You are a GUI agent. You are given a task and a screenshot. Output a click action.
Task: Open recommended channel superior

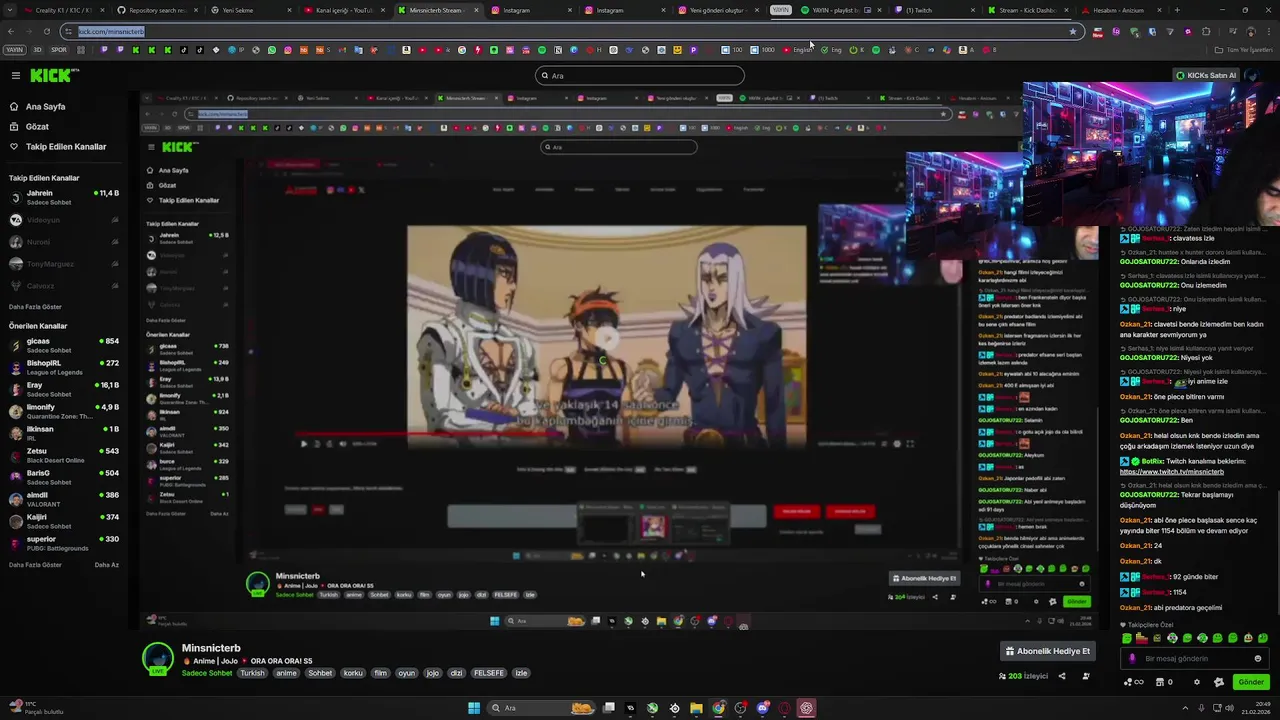[x=64, y=543]
